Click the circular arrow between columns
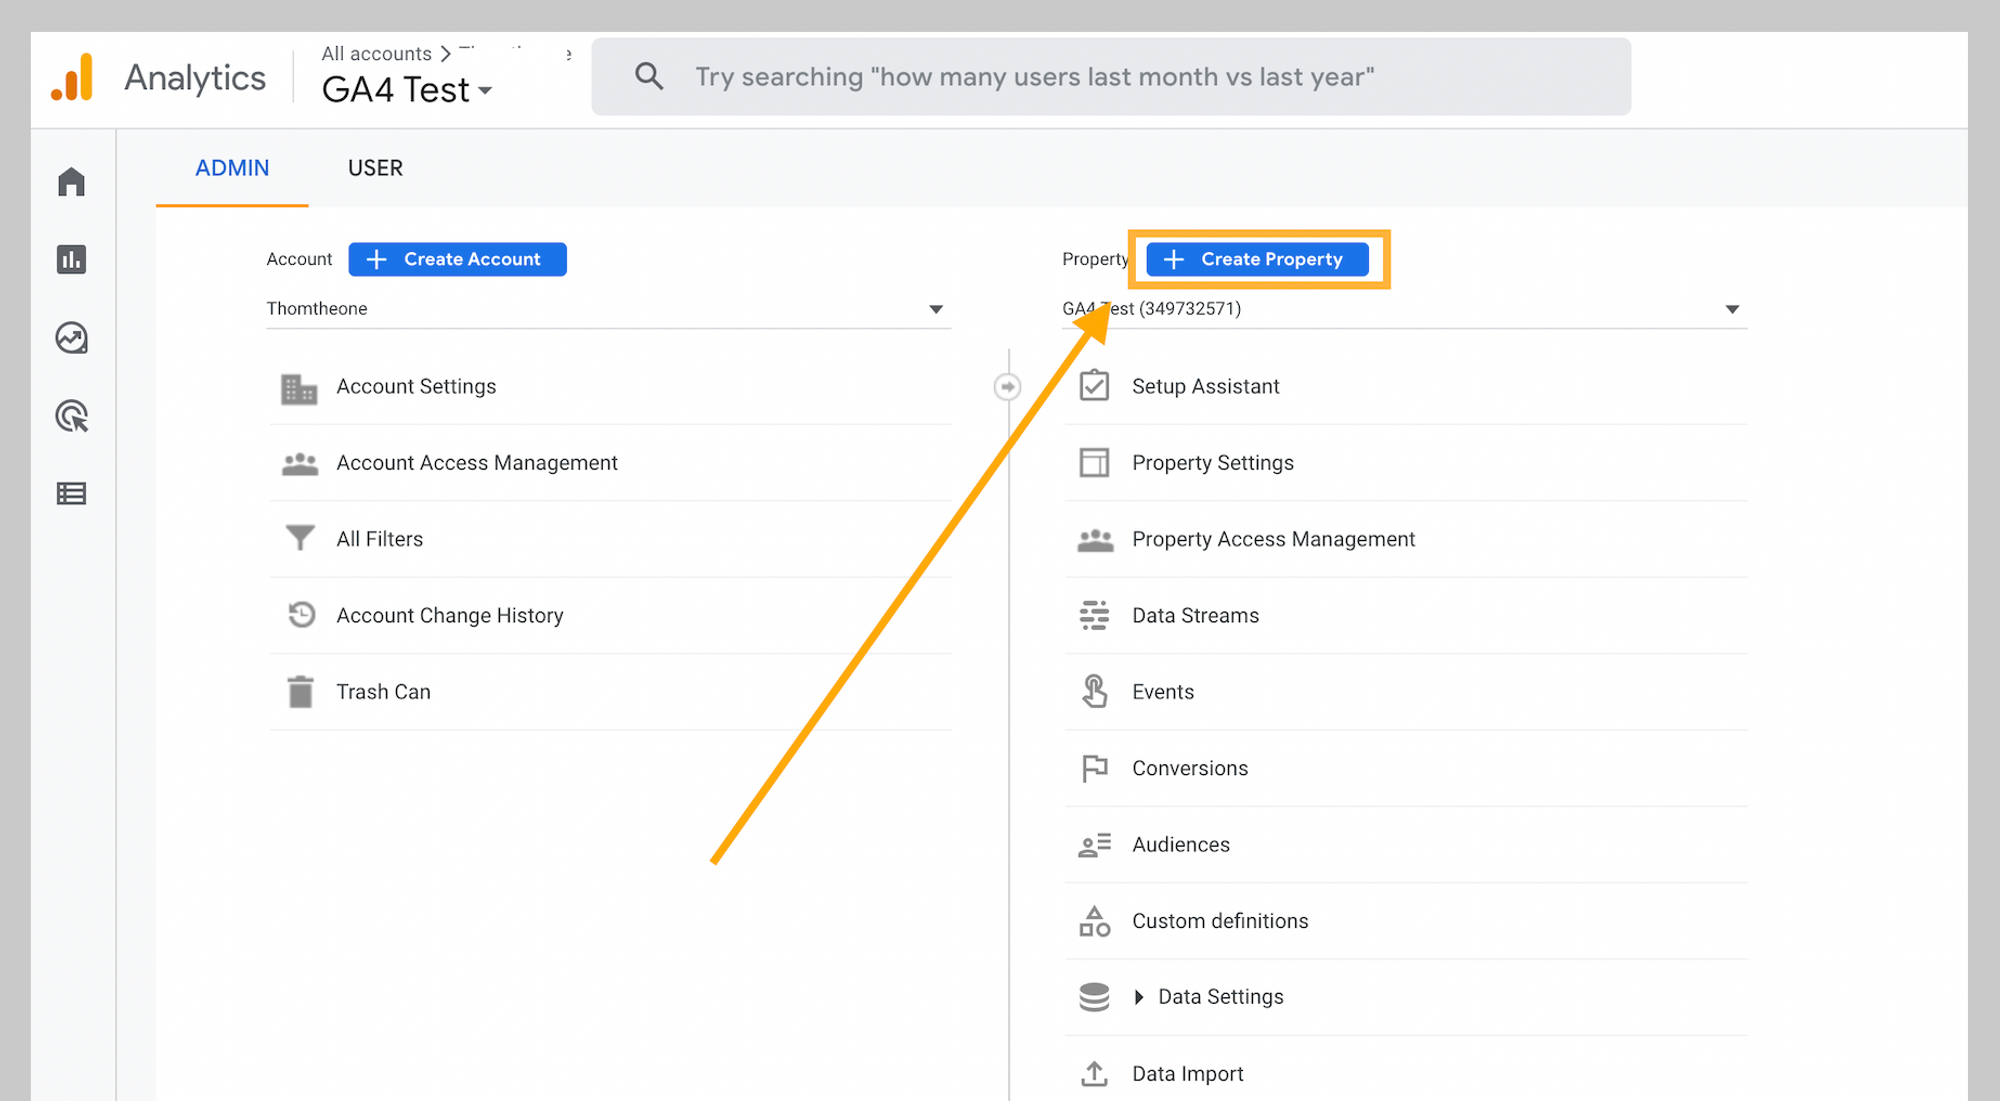 tap(1007, 386)
